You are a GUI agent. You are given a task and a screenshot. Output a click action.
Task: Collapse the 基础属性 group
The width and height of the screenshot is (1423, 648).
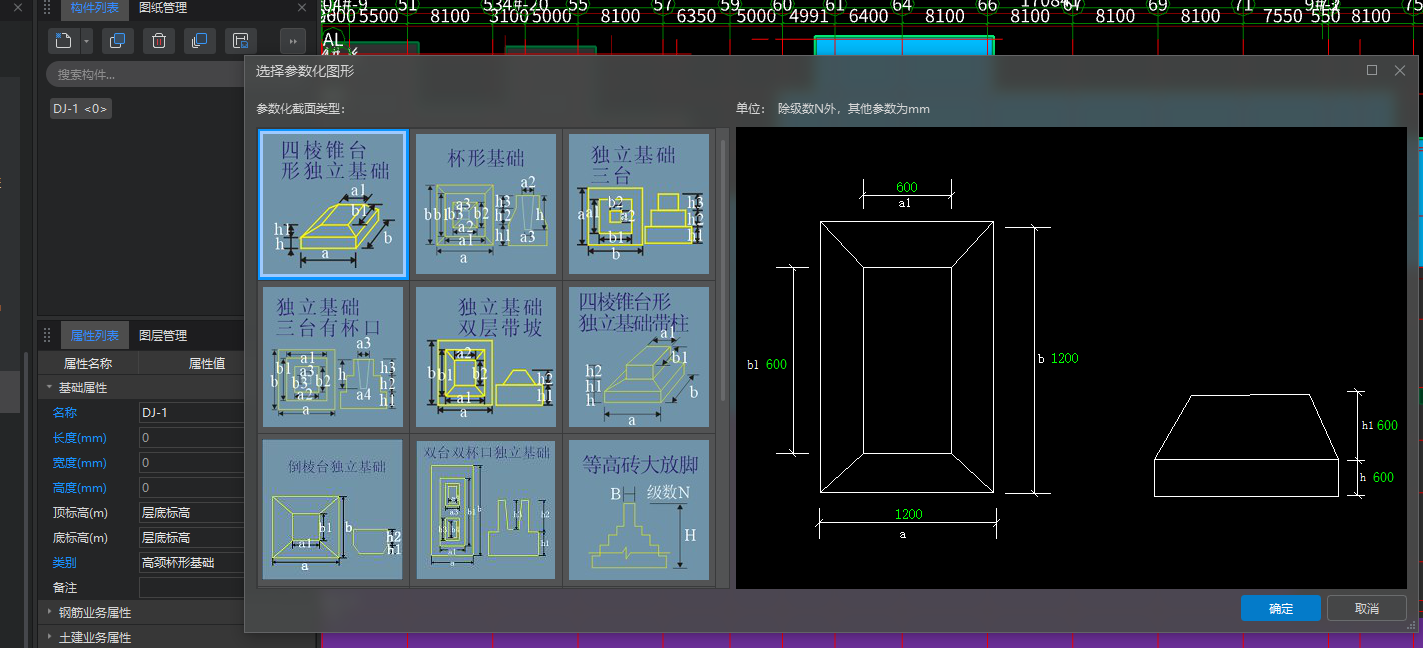coord(49,387)
